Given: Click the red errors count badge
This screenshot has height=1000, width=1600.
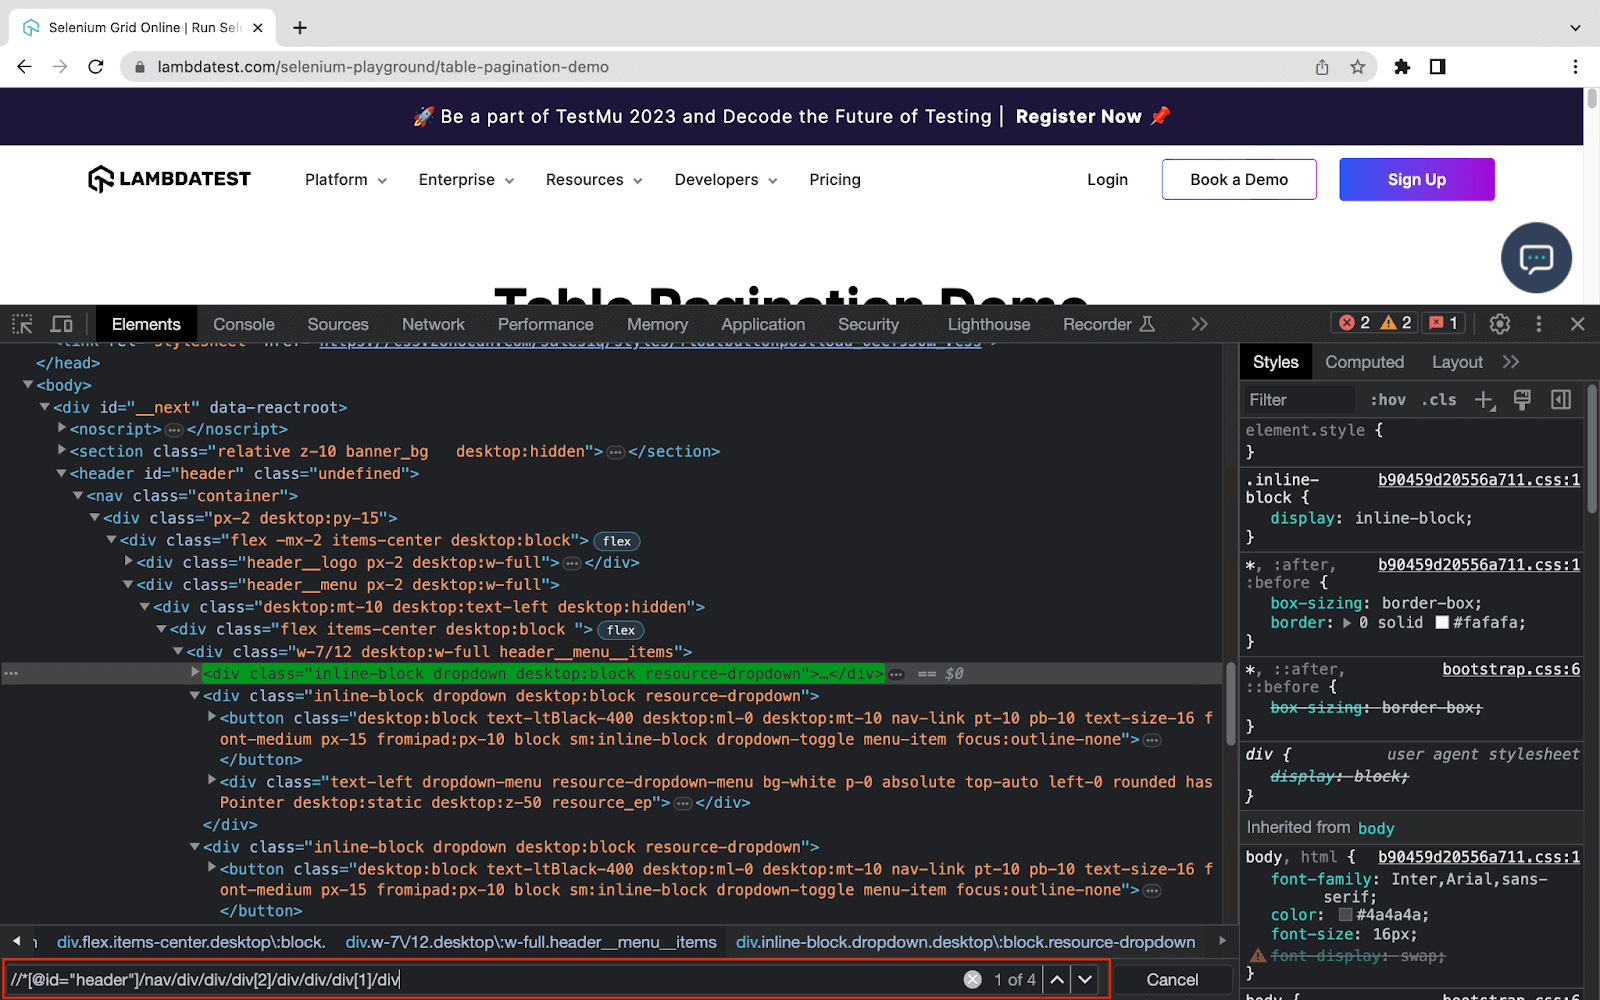Looking at the screenshot, I should tap(1355, 323).
